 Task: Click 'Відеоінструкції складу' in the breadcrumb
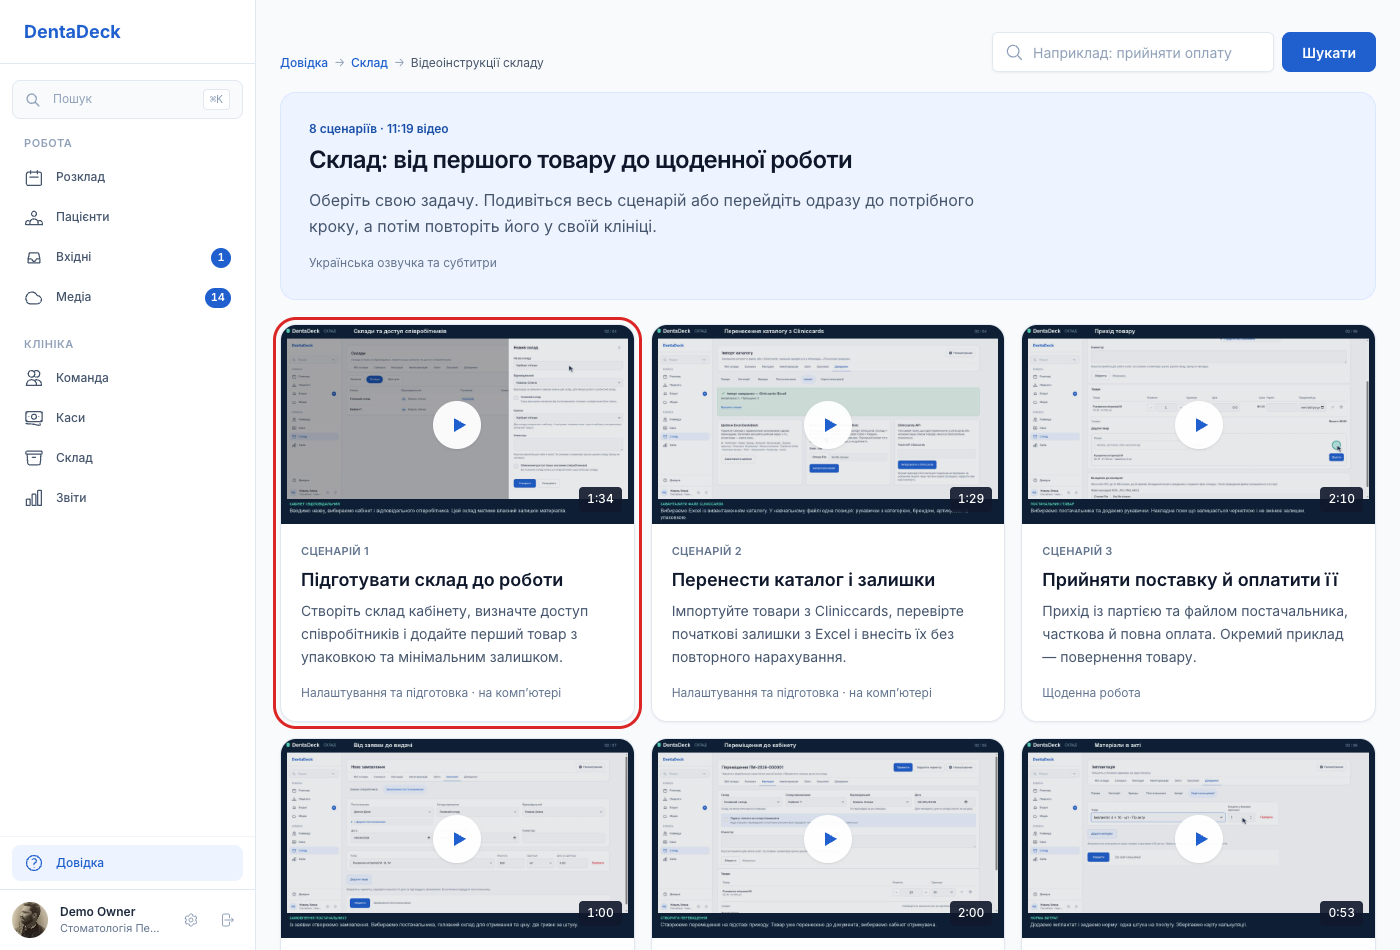(x=477, y=62)
